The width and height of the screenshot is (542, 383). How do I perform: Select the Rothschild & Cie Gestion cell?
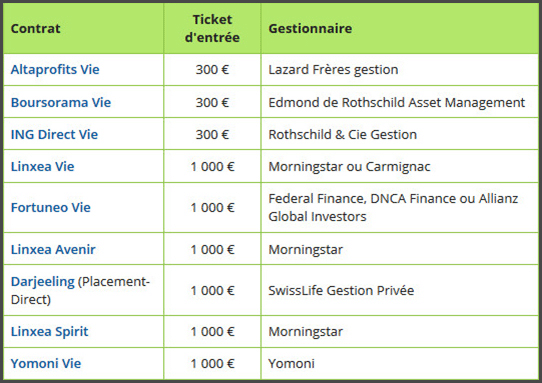(400, 134)
